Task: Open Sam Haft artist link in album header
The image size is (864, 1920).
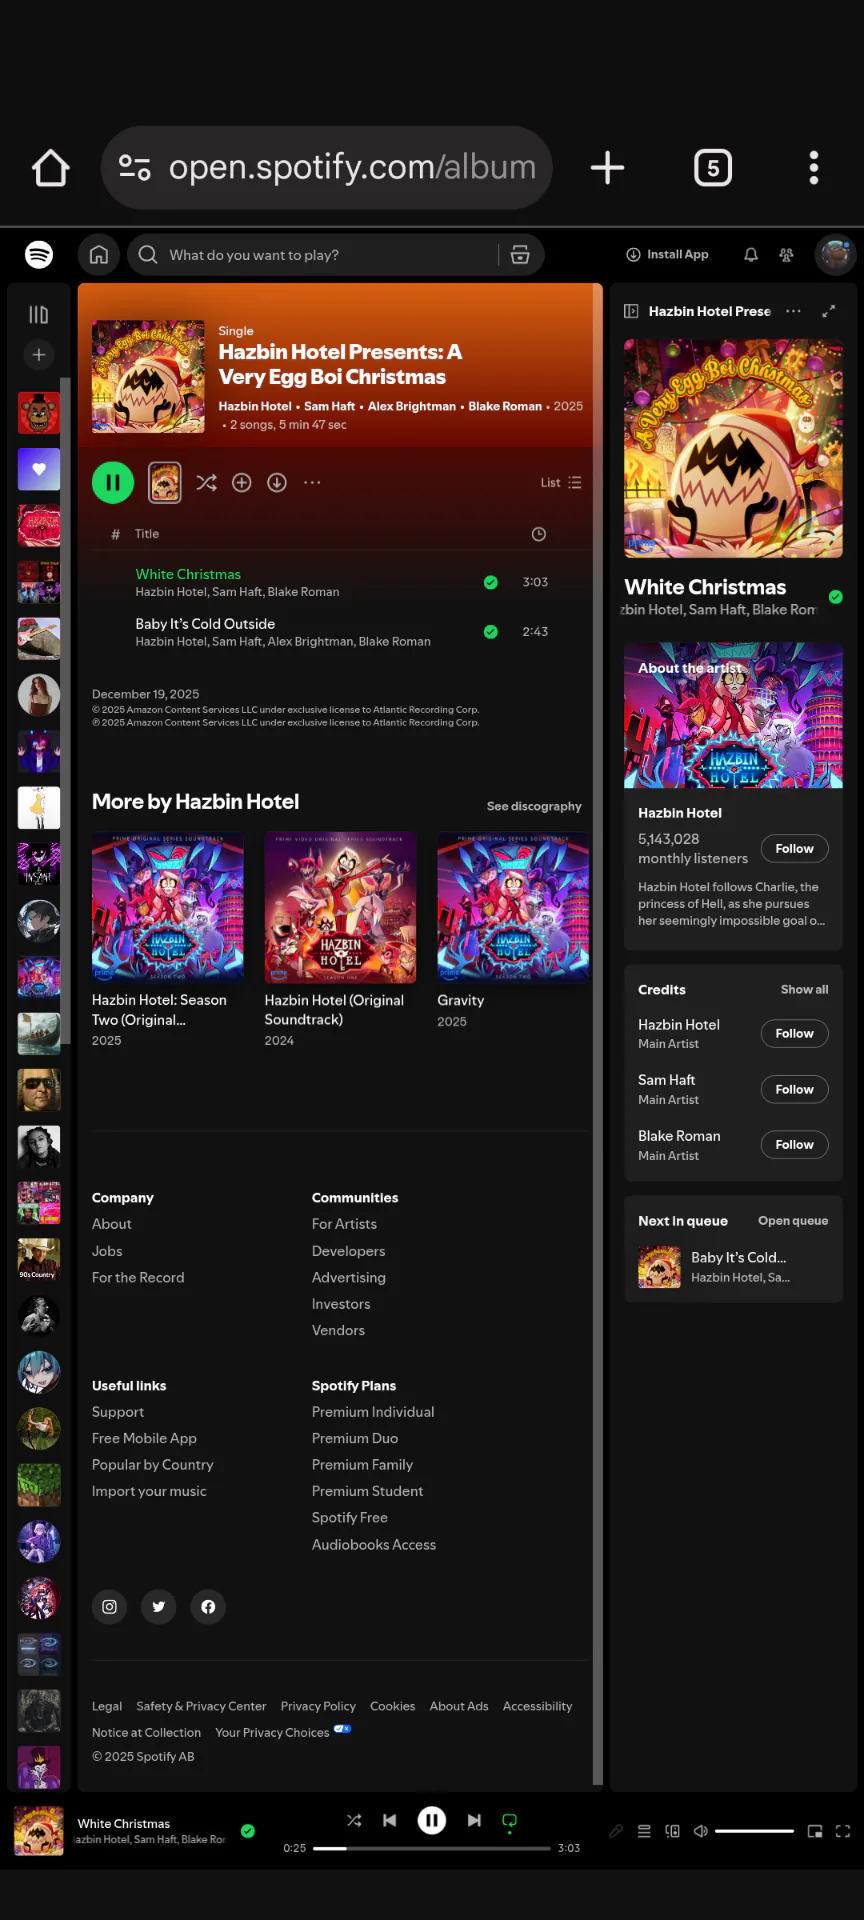Action: (x=329, y=407)
